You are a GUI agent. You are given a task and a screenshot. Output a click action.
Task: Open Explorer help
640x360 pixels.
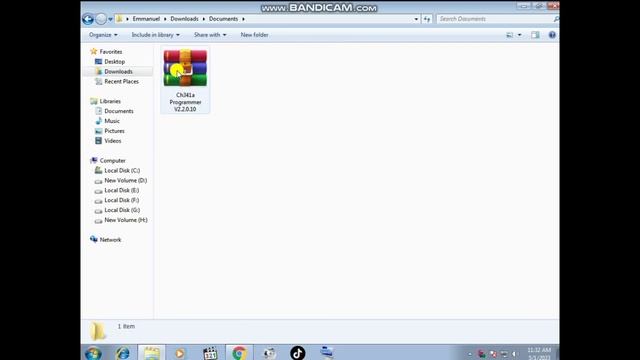click(x=552, y=35)
